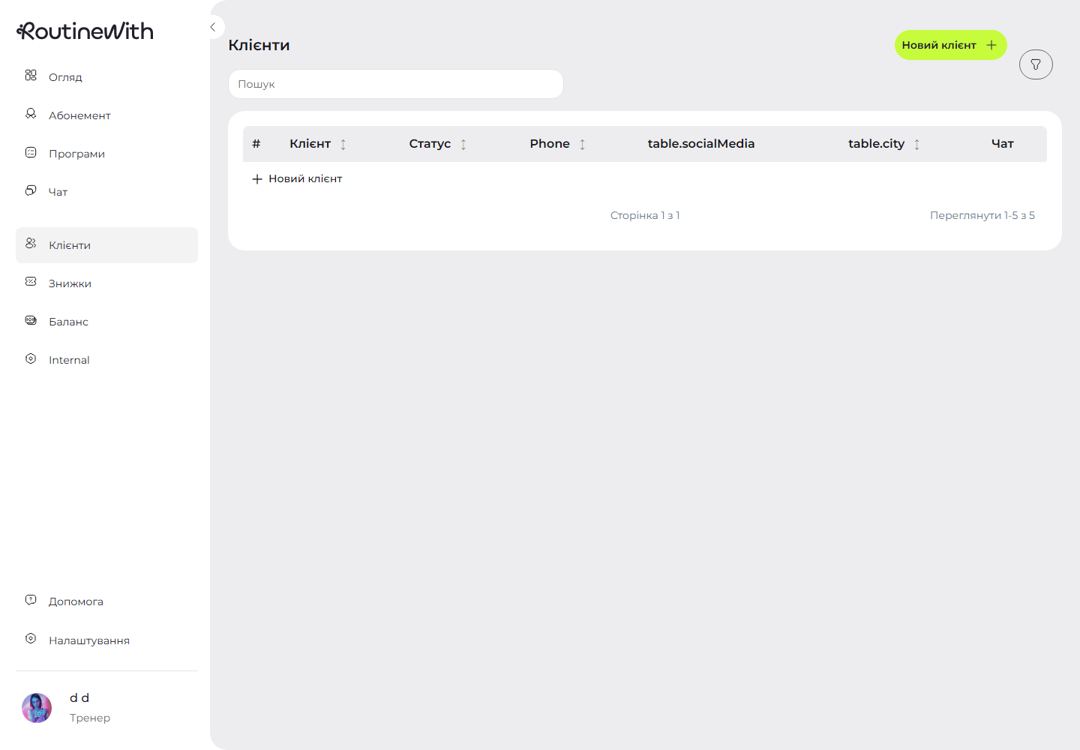
Task: Click the Новий клієнт green button
Action: click(950, 45)
